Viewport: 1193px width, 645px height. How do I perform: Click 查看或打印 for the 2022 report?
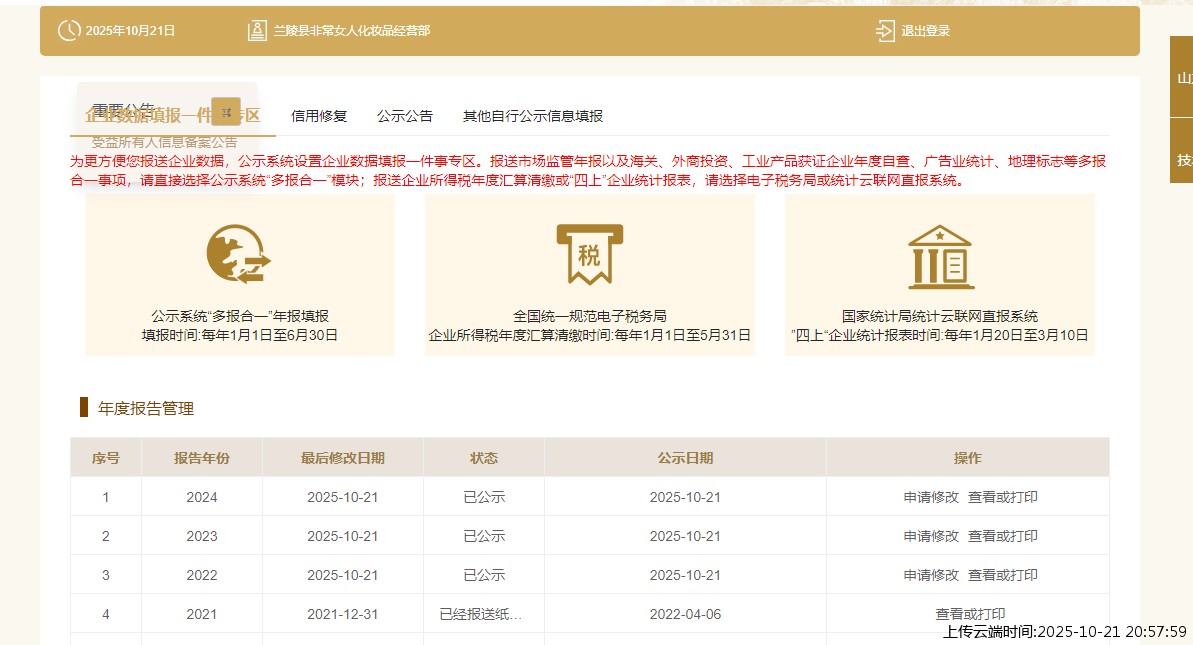pyautogui.click(x=1002, y=575)
